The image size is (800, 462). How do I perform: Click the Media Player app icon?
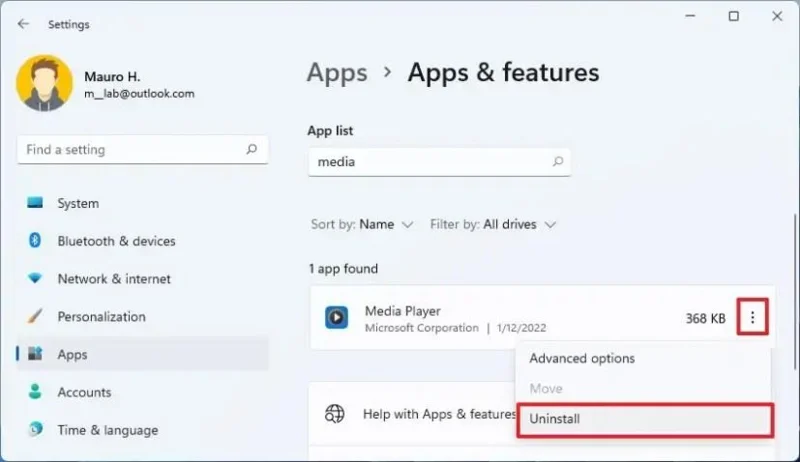(x=337, y=317)
